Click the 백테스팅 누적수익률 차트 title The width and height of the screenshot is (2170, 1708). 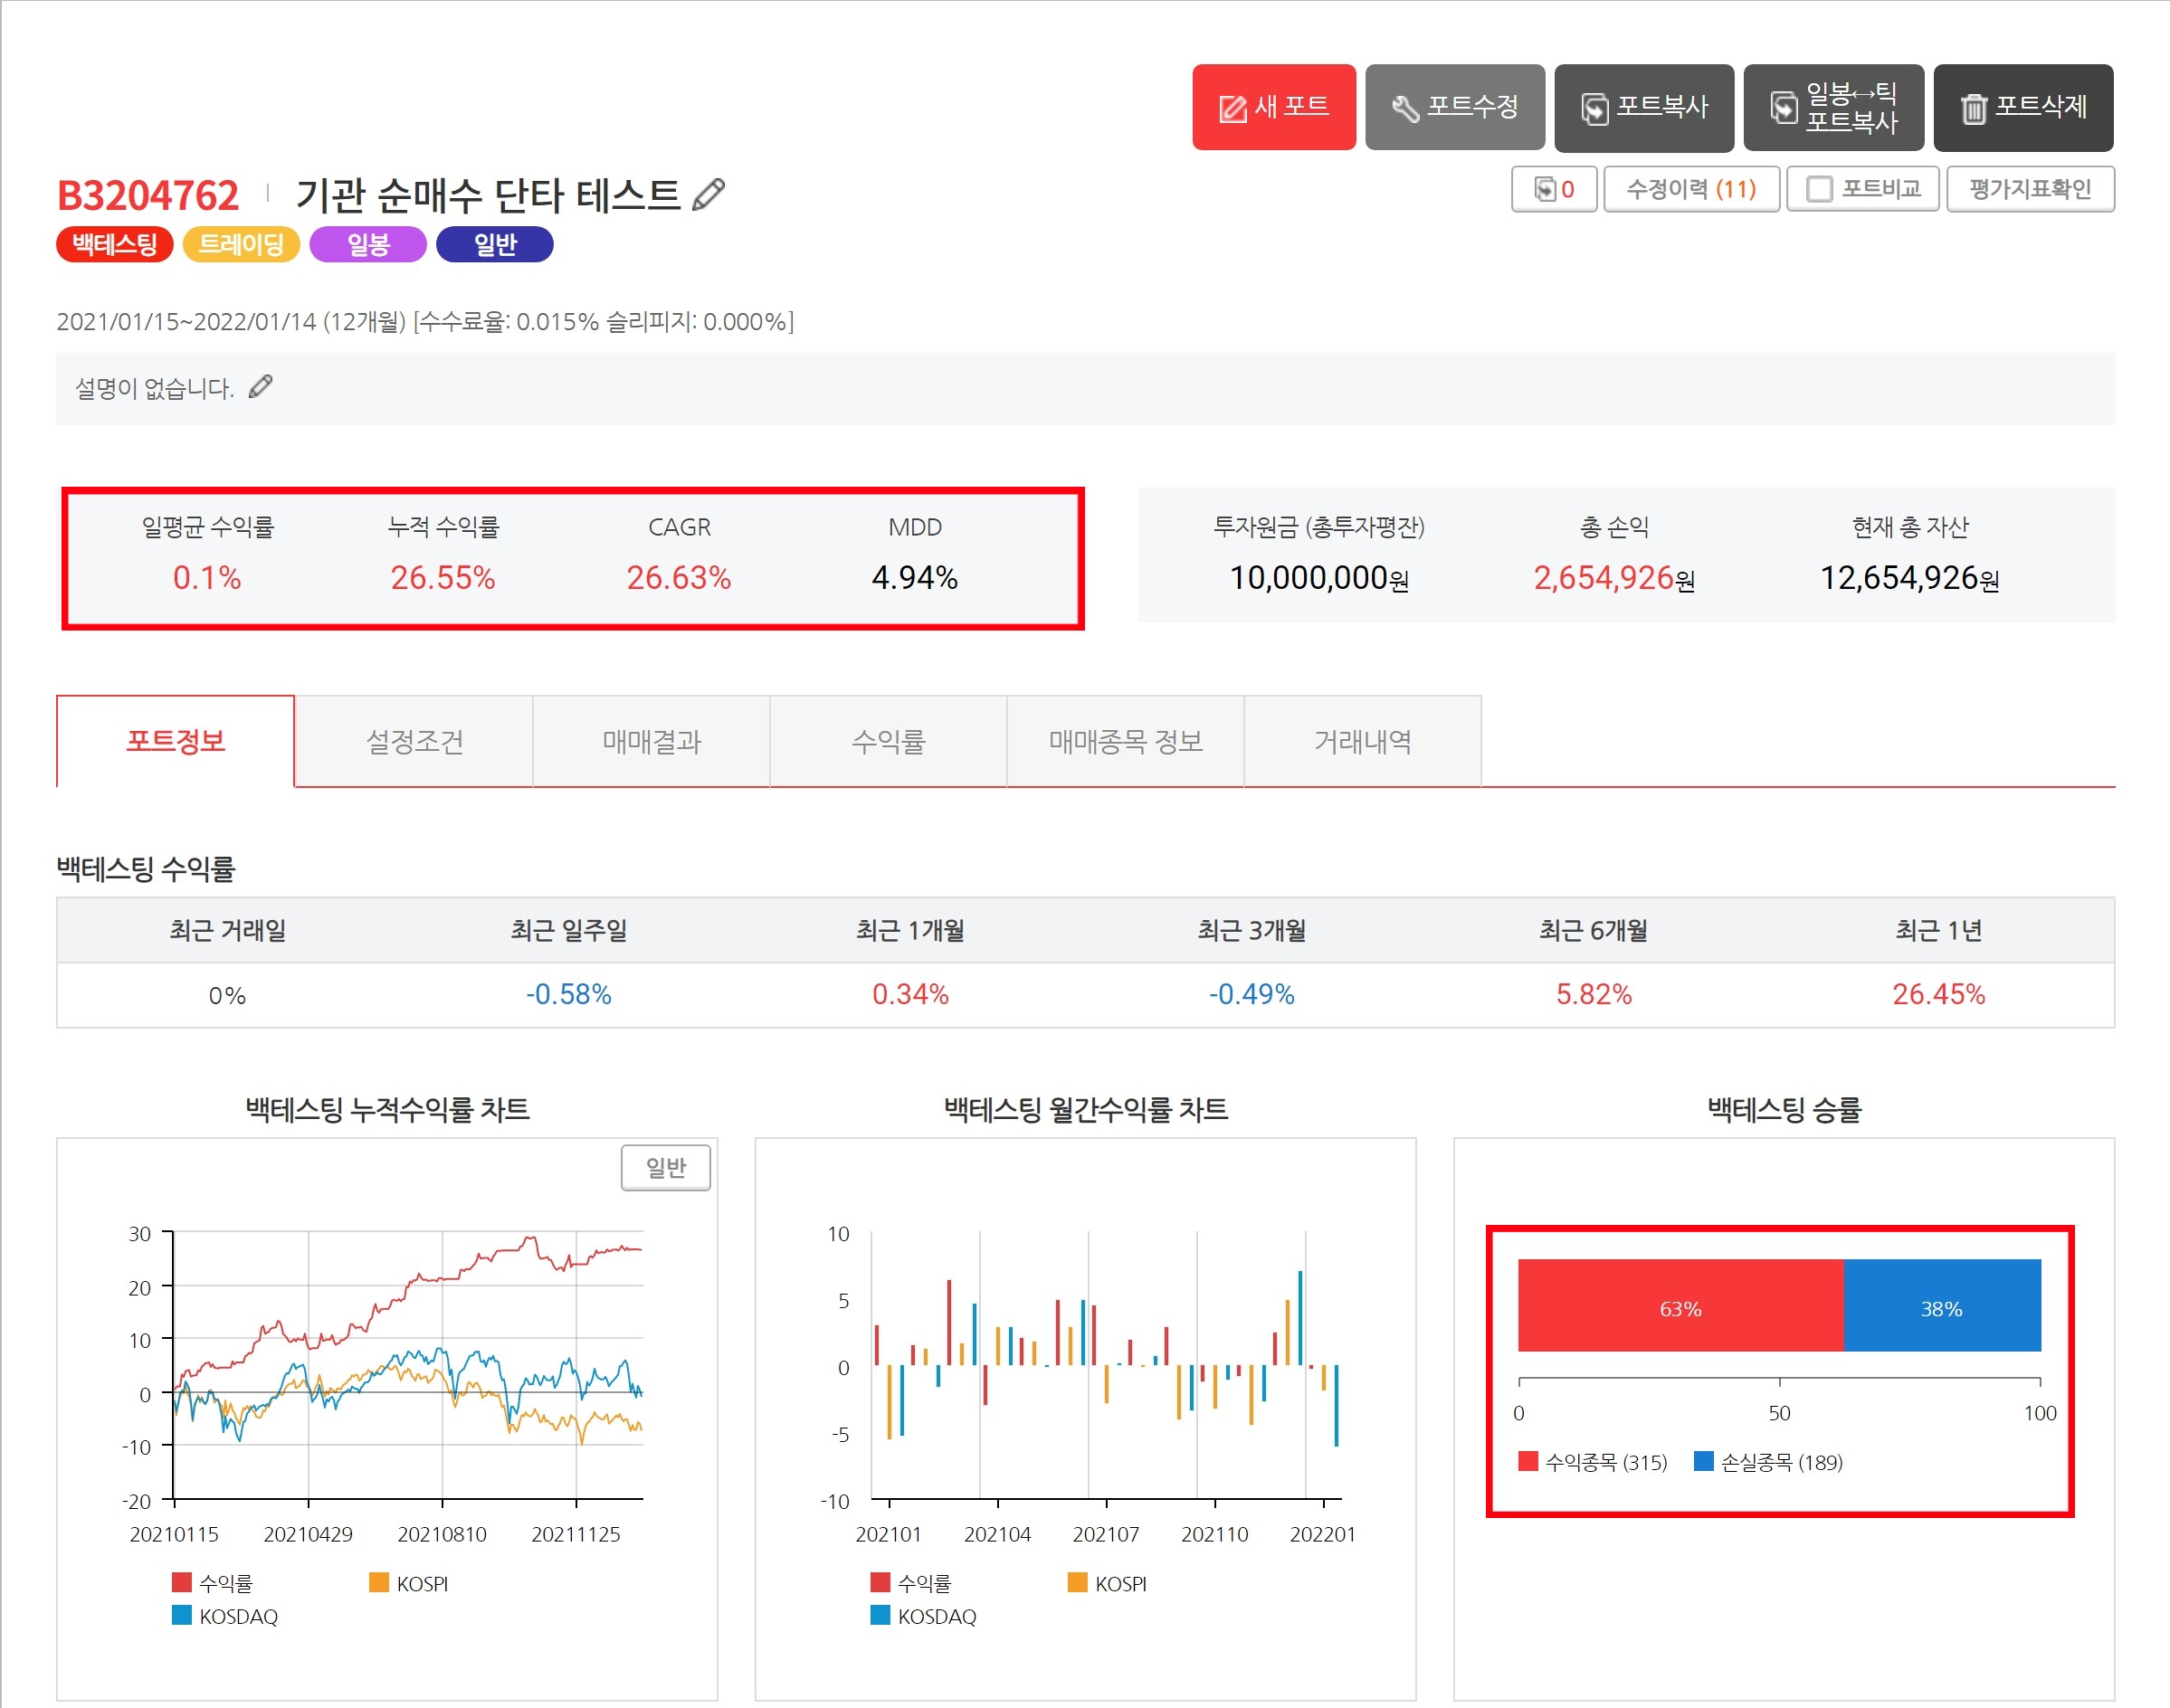[x=387, y=1108]
